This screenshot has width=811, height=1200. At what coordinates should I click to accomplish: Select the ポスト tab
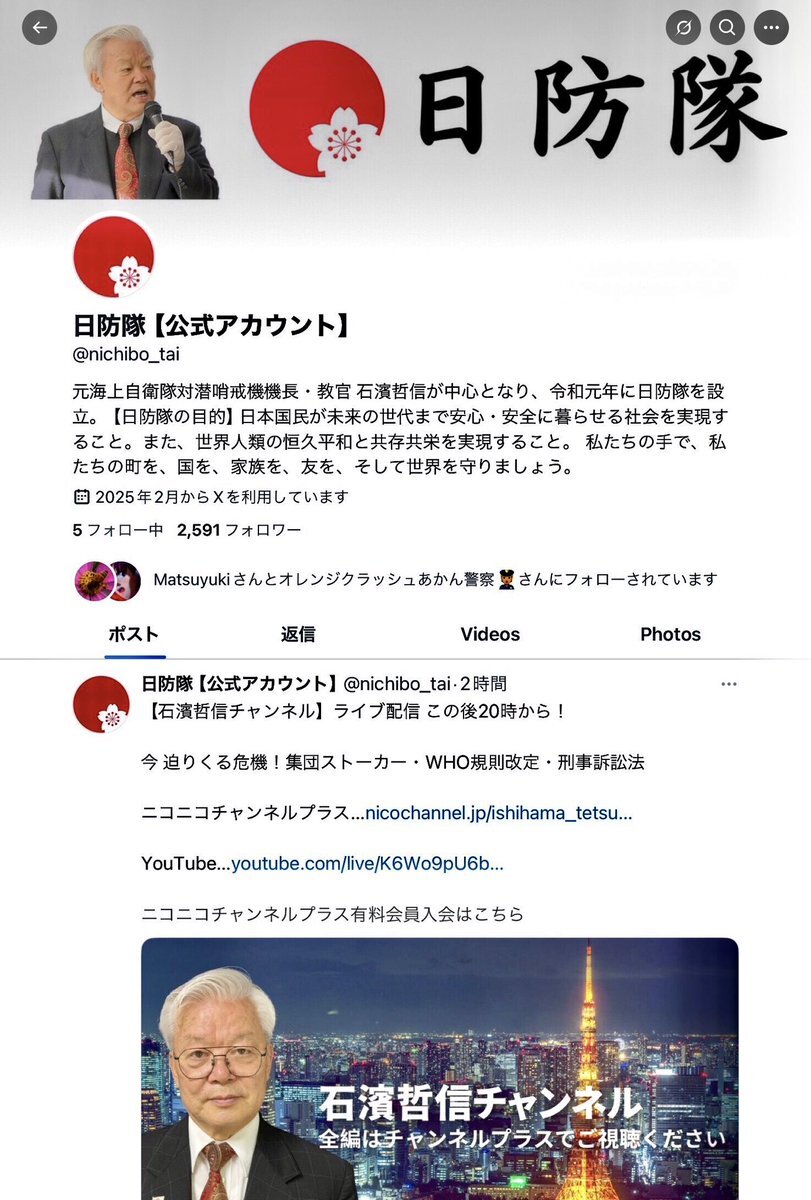click(133, 634)
